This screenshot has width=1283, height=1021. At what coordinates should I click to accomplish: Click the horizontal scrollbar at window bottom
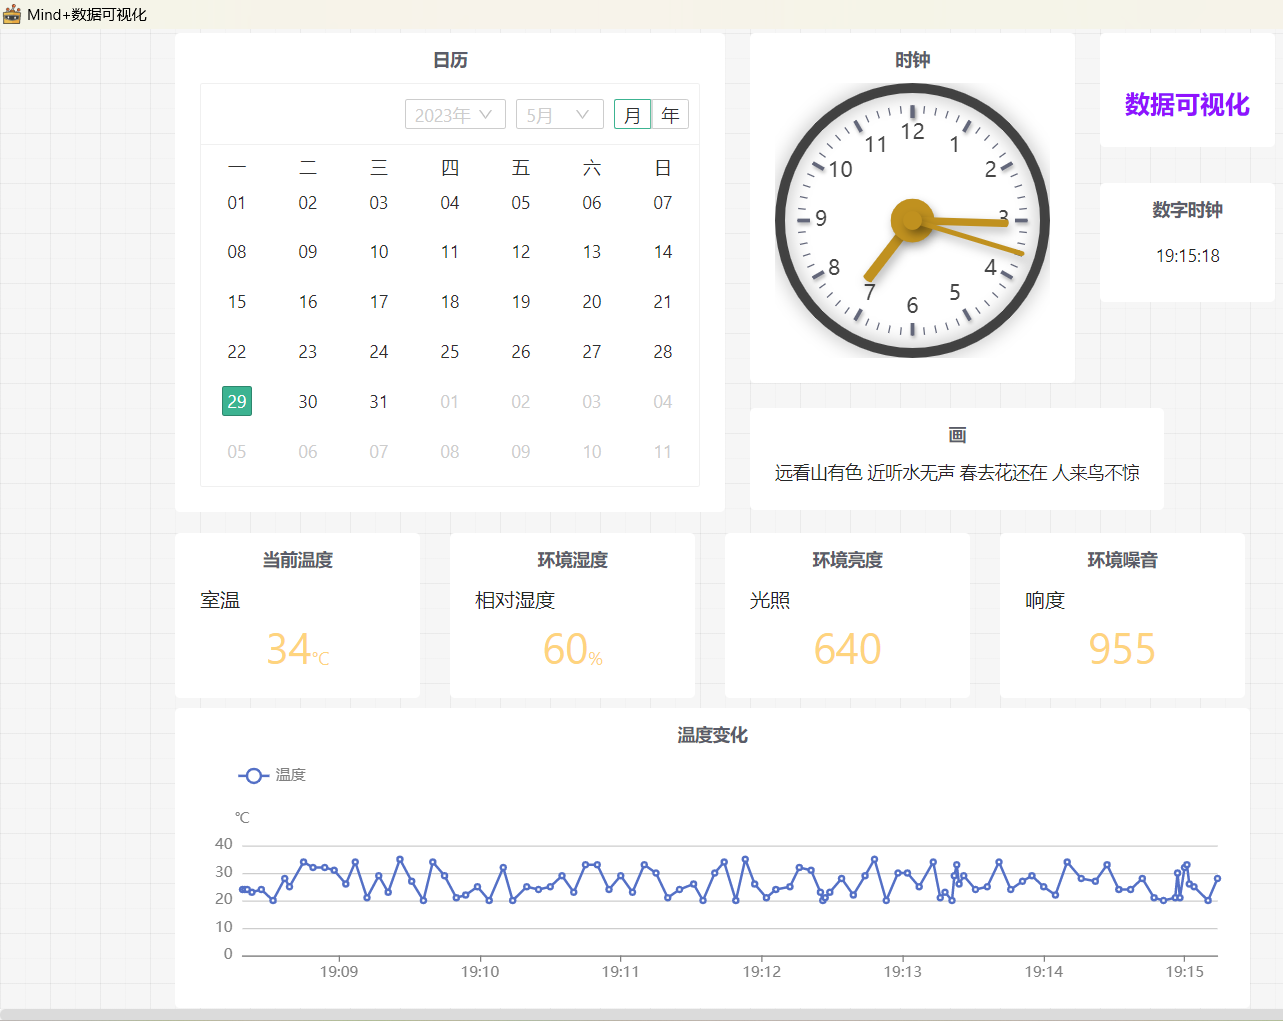pyautogui.click(x=641, y=1015)
